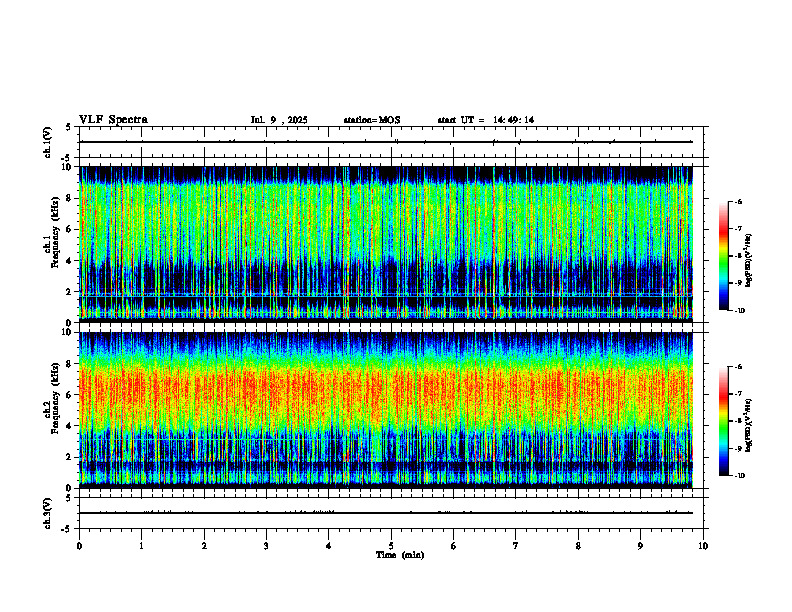The height and width of the screenshot is (612, 792).
Task: Click the "VLF Spectra" plot title
Action: (113, 120)
